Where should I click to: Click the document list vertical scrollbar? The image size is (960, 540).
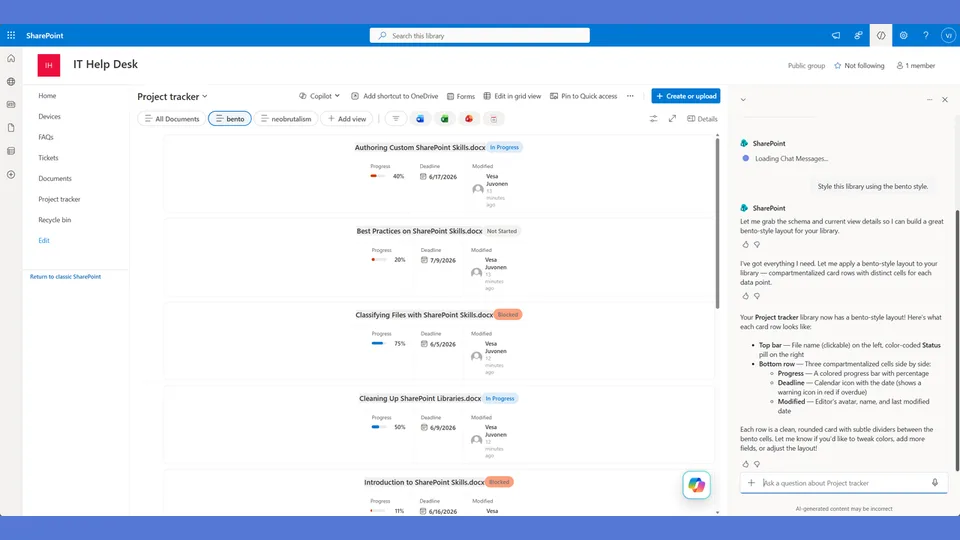pyautogui.click(x=718, y=224)
